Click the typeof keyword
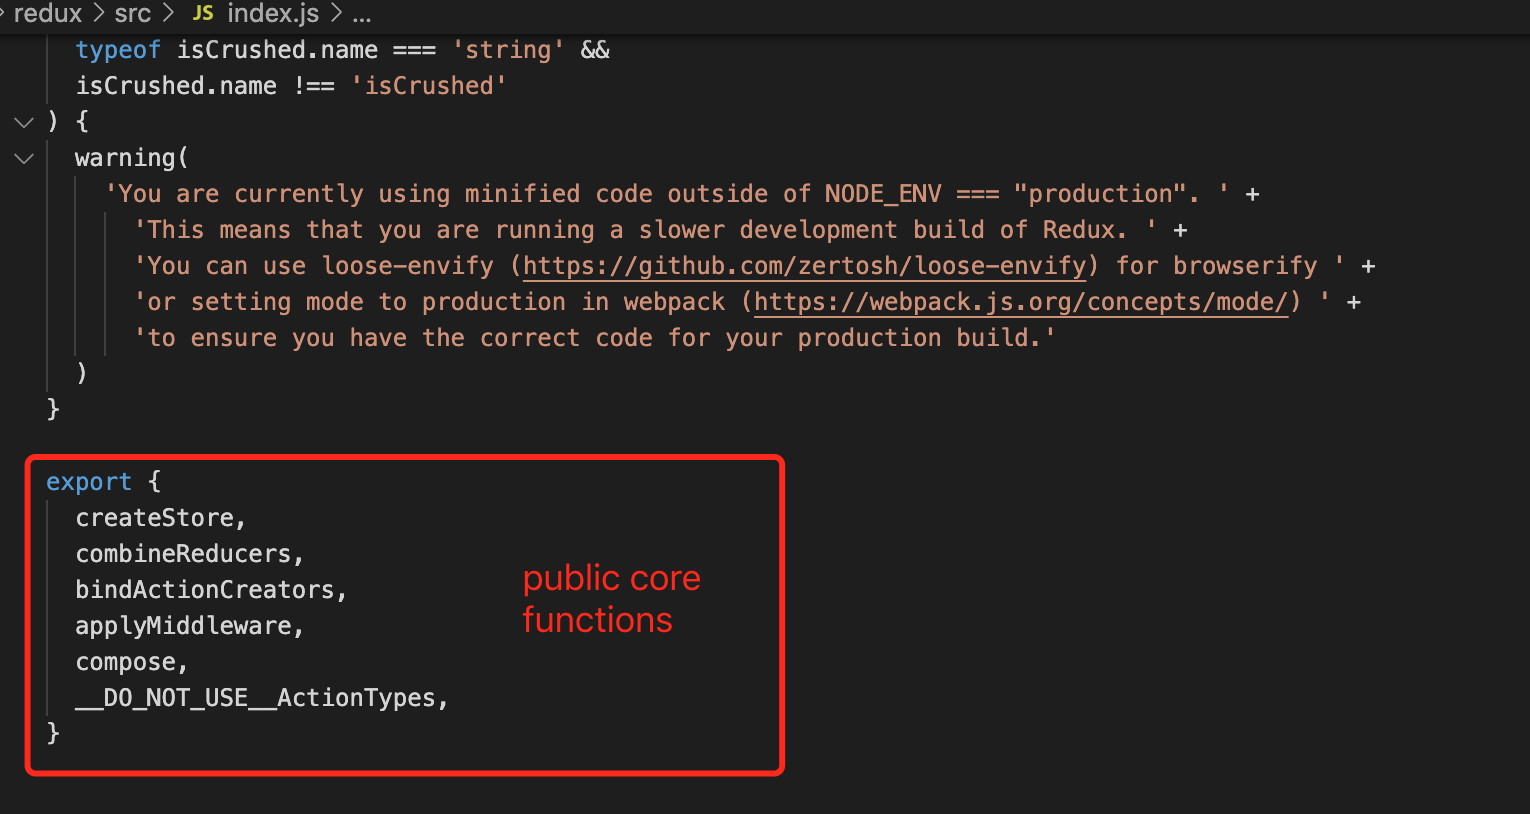 tap(118, 50)
